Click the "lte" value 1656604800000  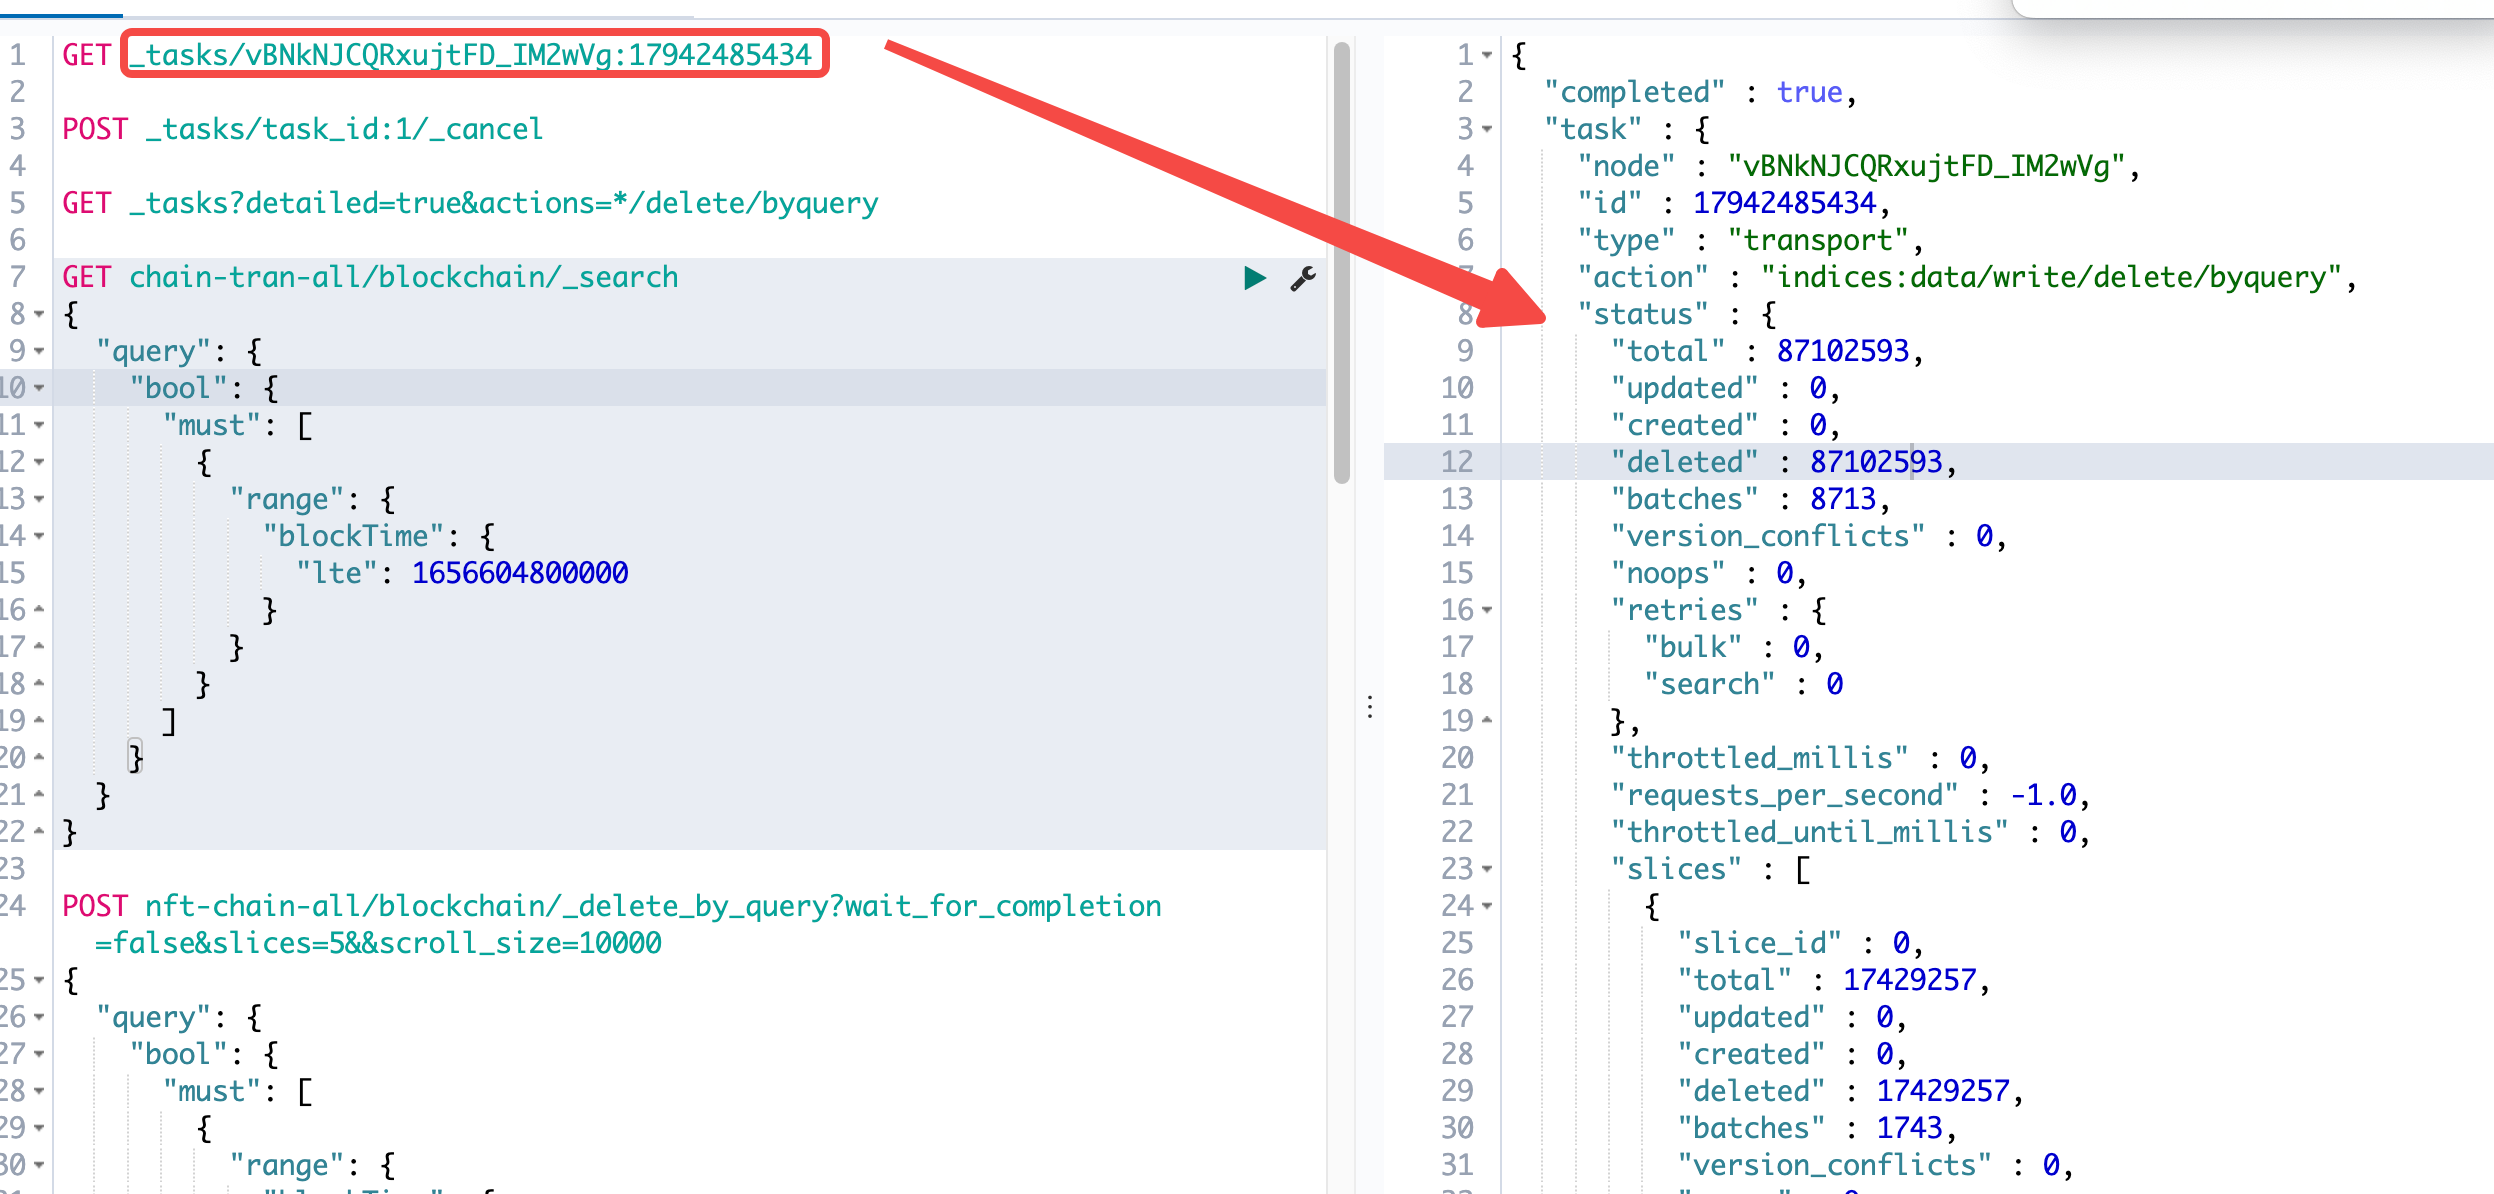[520, 573]
